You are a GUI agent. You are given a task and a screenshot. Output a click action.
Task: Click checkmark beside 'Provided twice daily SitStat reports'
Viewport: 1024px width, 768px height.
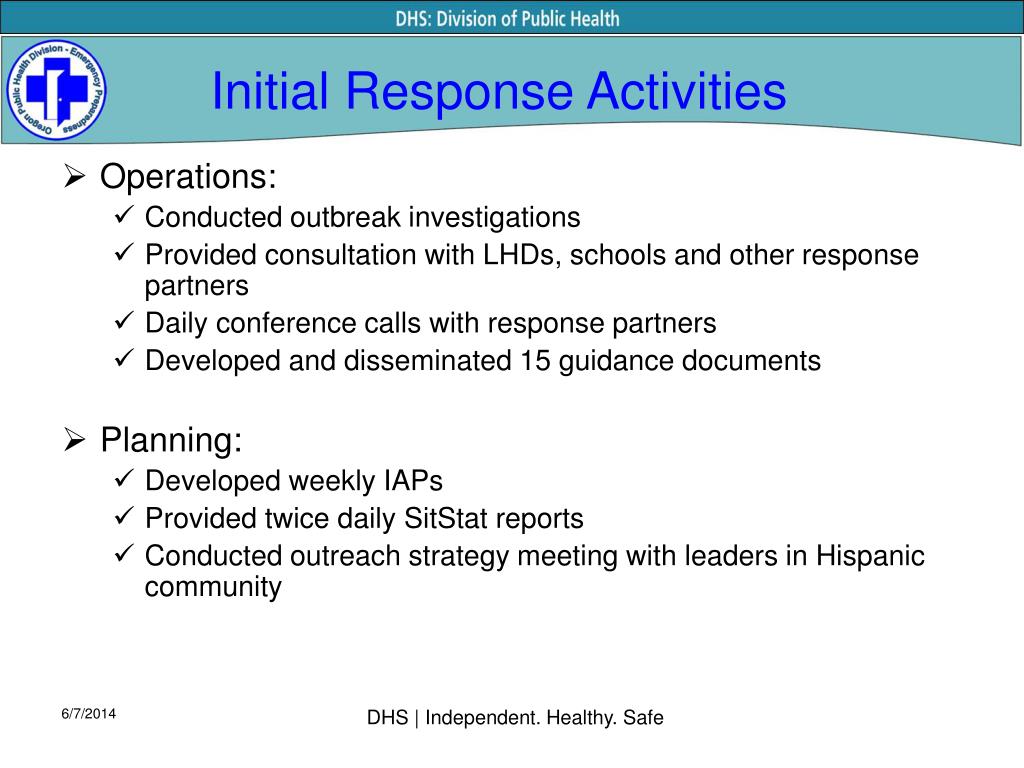123,515
